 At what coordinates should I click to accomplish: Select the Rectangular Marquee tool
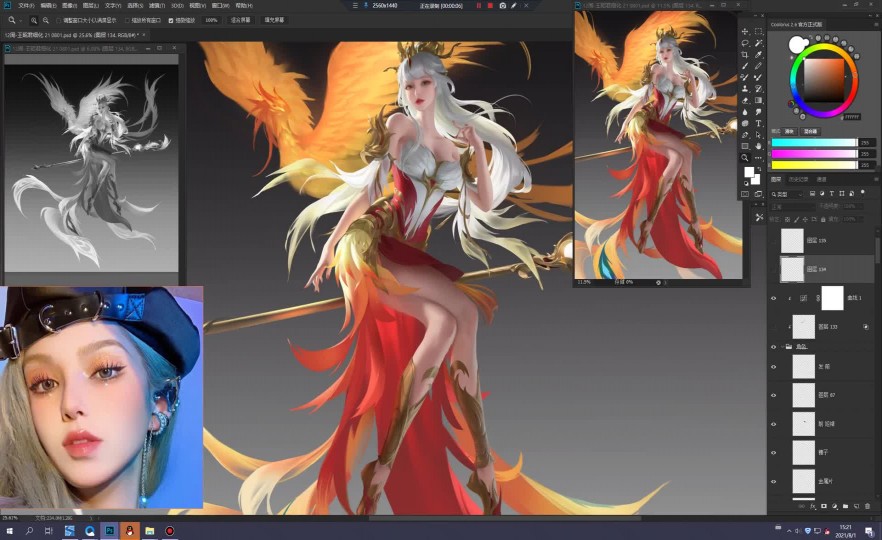pyautogui.click(x=758, y=32)
